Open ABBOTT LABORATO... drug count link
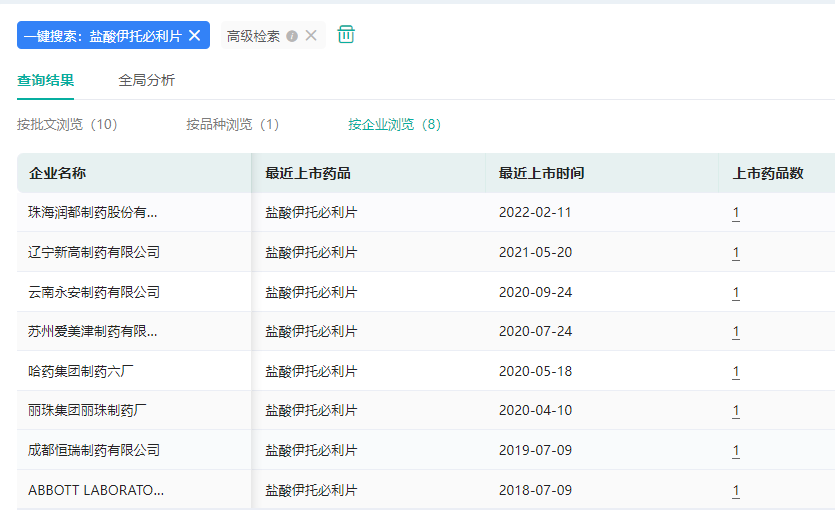835x529 pixels. [x=736, y=491]
